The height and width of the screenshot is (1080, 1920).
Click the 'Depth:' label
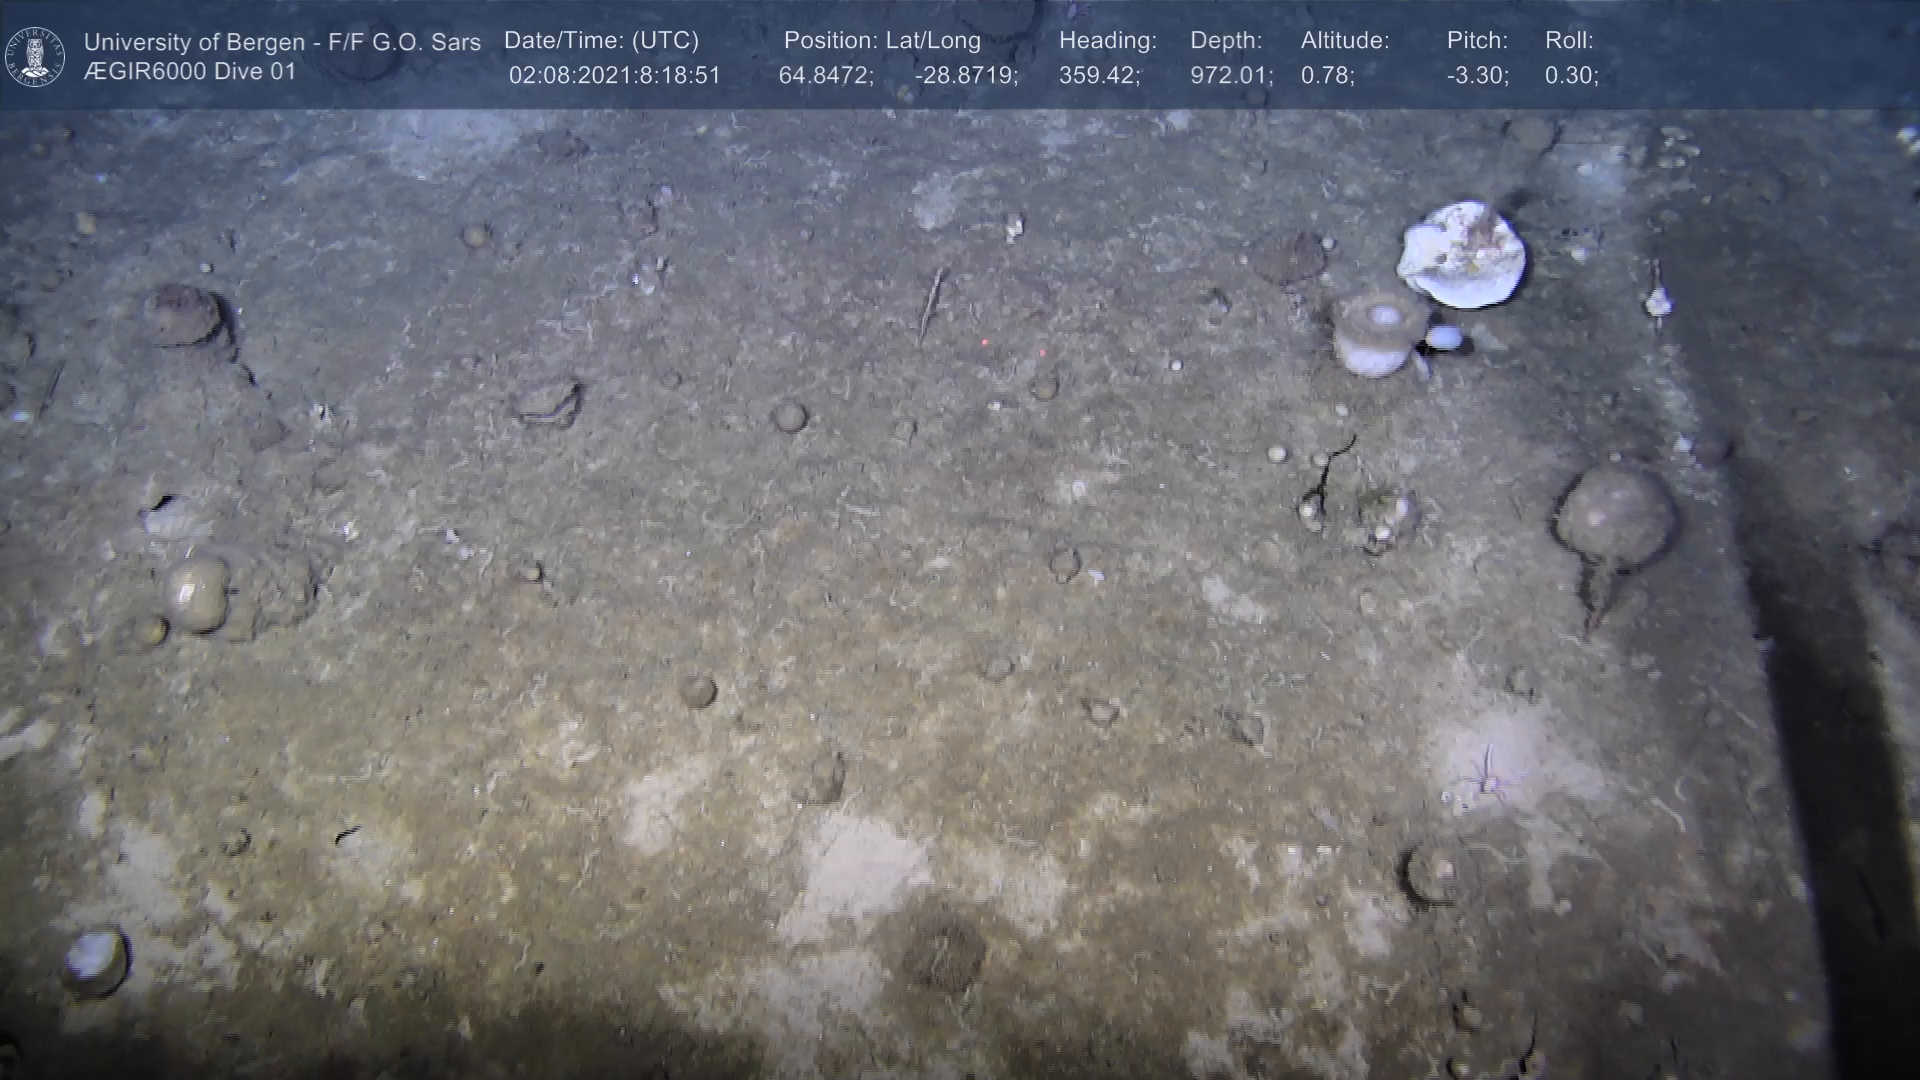point(1226,41)
